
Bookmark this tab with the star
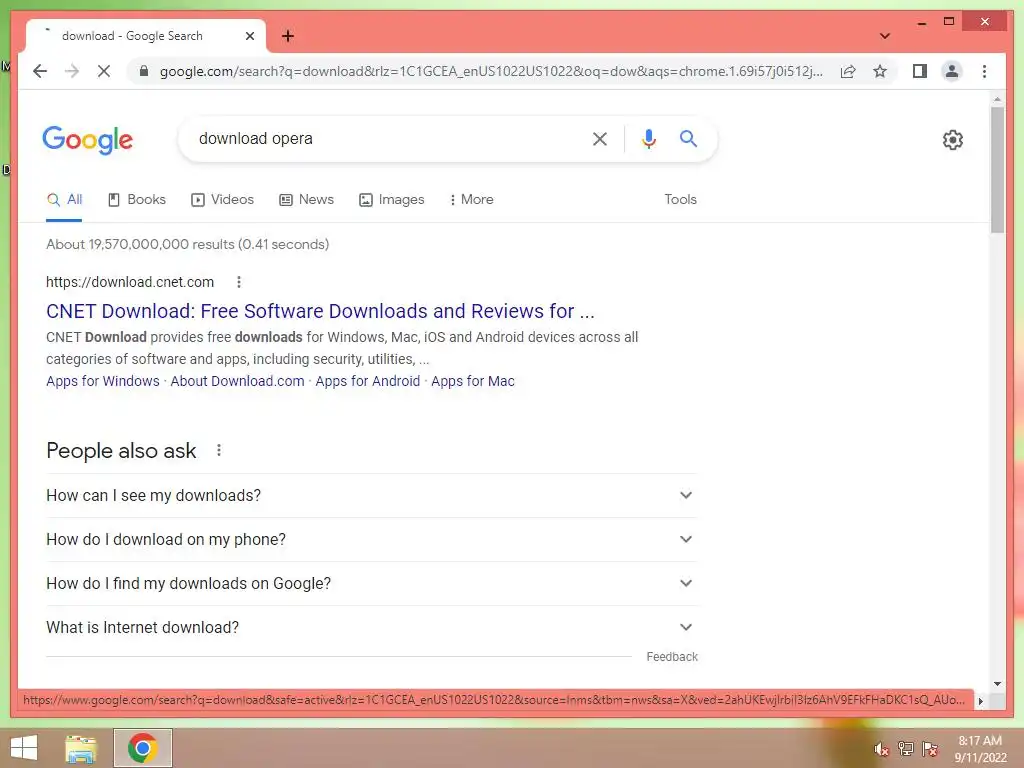[x=880, y=71]
